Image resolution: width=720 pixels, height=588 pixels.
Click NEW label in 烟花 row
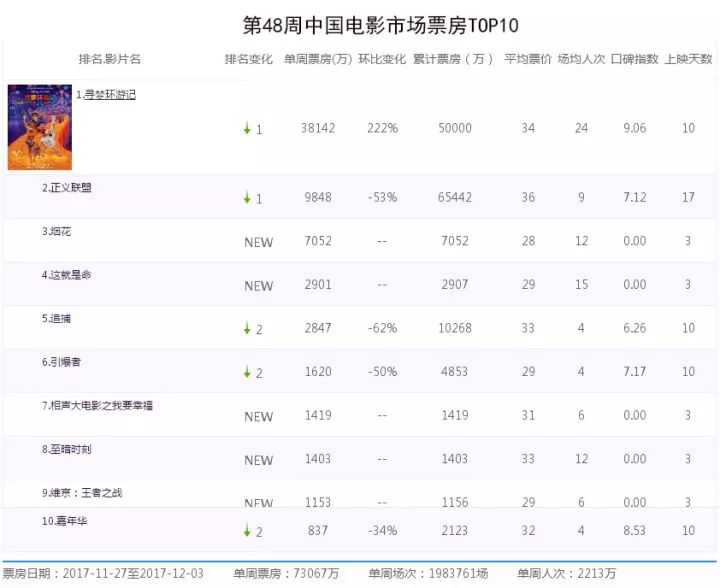(259, 242)
